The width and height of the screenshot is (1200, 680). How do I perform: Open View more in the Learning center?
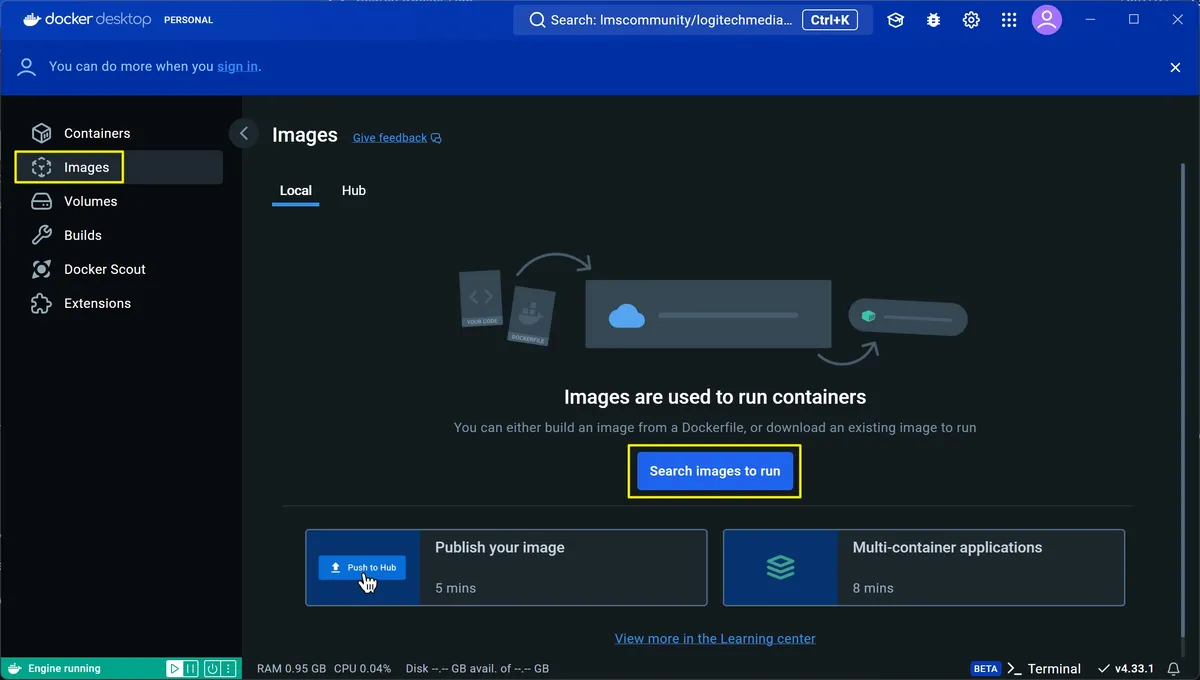pyautogui.click(x=715, y=638)
